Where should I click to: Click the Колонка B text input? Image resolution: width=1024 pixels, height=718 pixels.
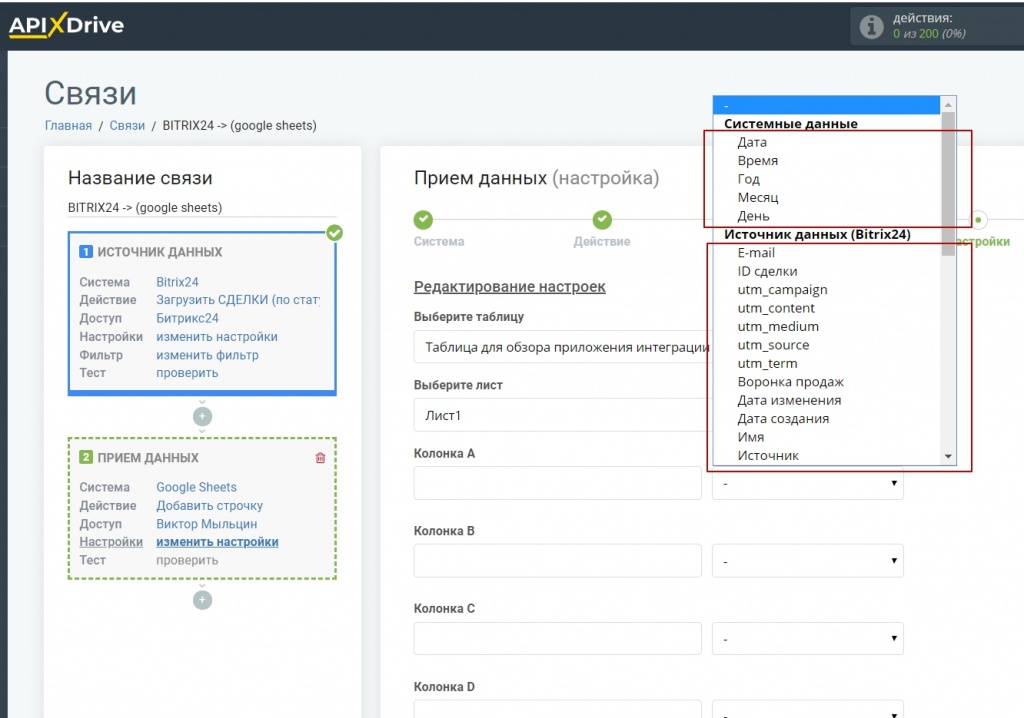coord(558,561)
